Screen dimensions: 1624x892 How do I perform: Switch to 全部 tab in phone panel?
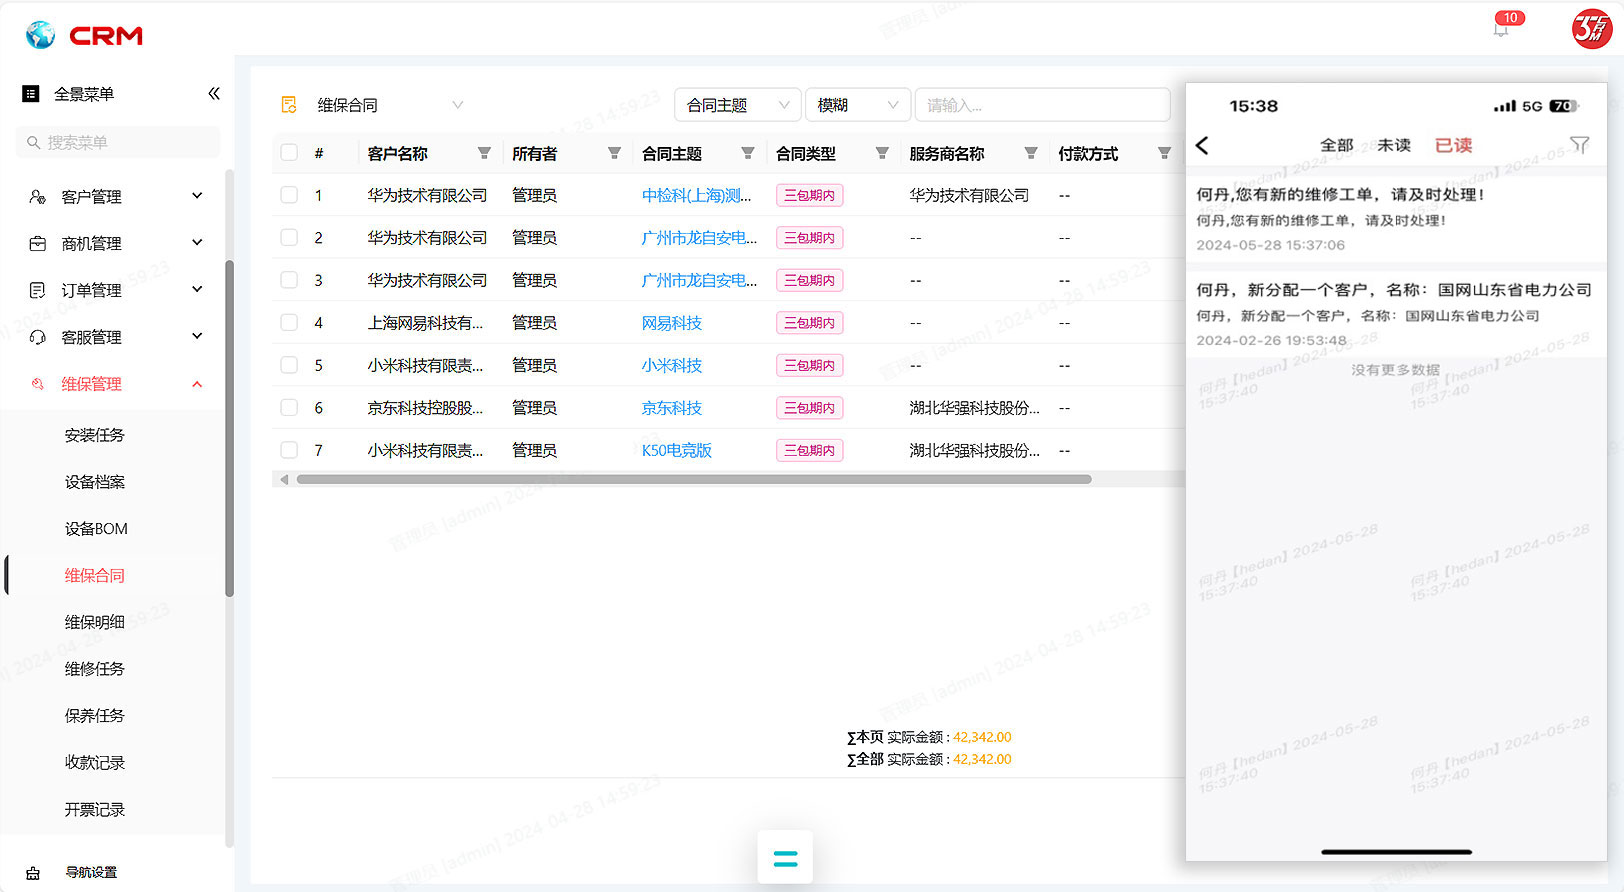click(1337, 145)
